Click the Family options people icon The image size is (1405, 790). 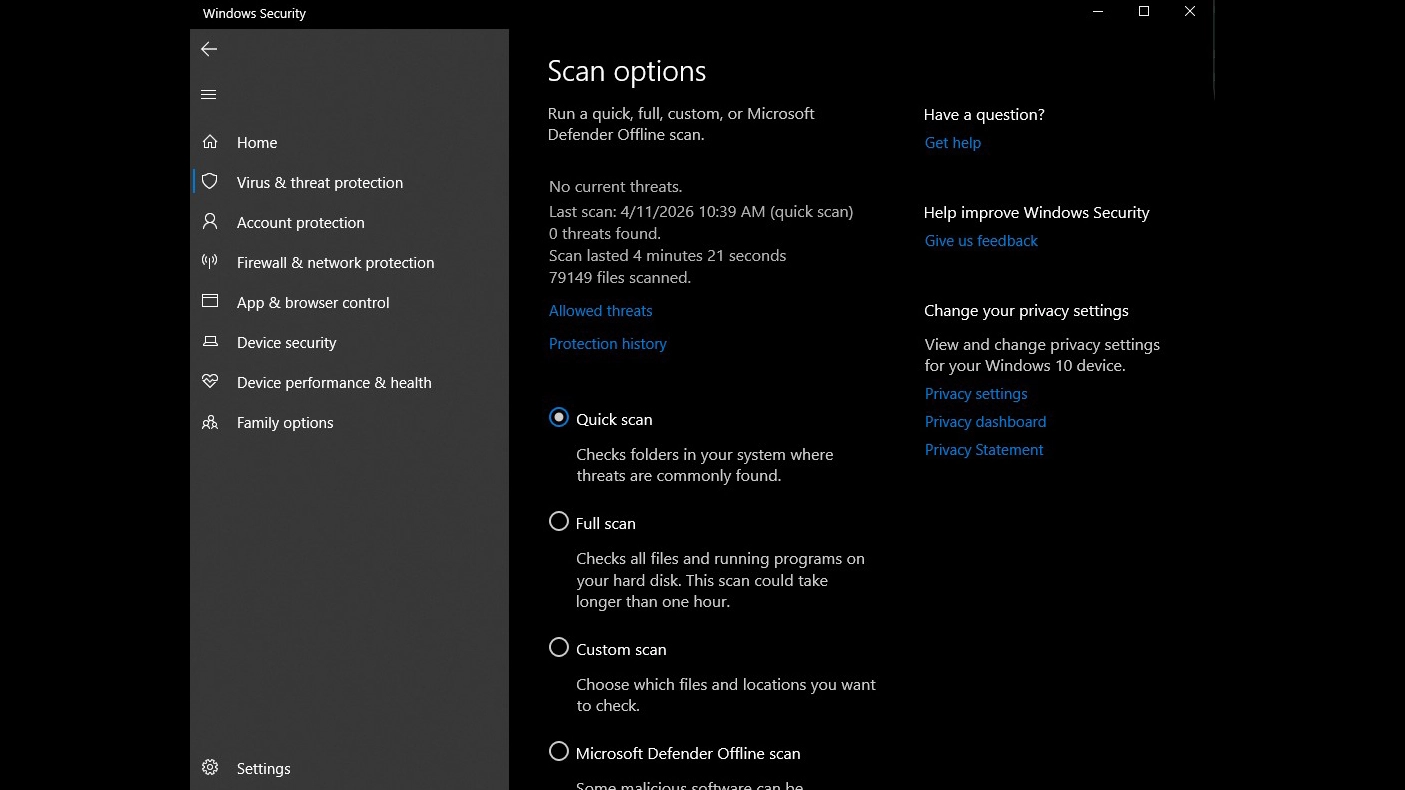(210, 422)
